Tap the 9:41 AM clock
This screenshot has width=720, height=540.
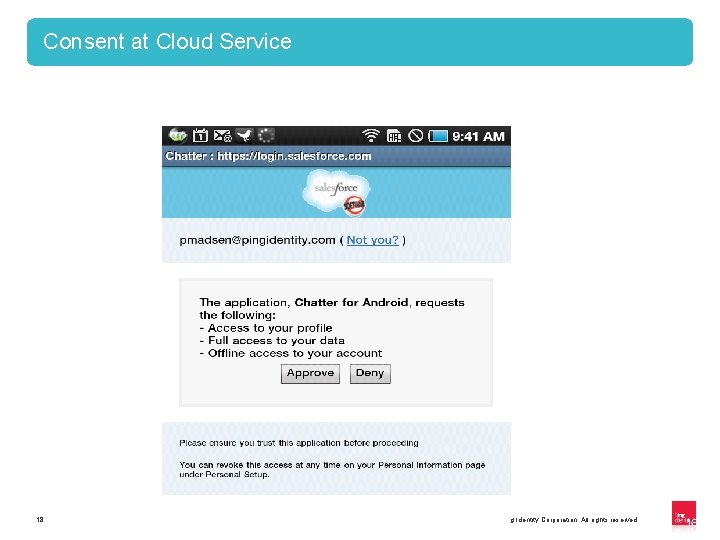pyautogui.click(x=478, y=136)
